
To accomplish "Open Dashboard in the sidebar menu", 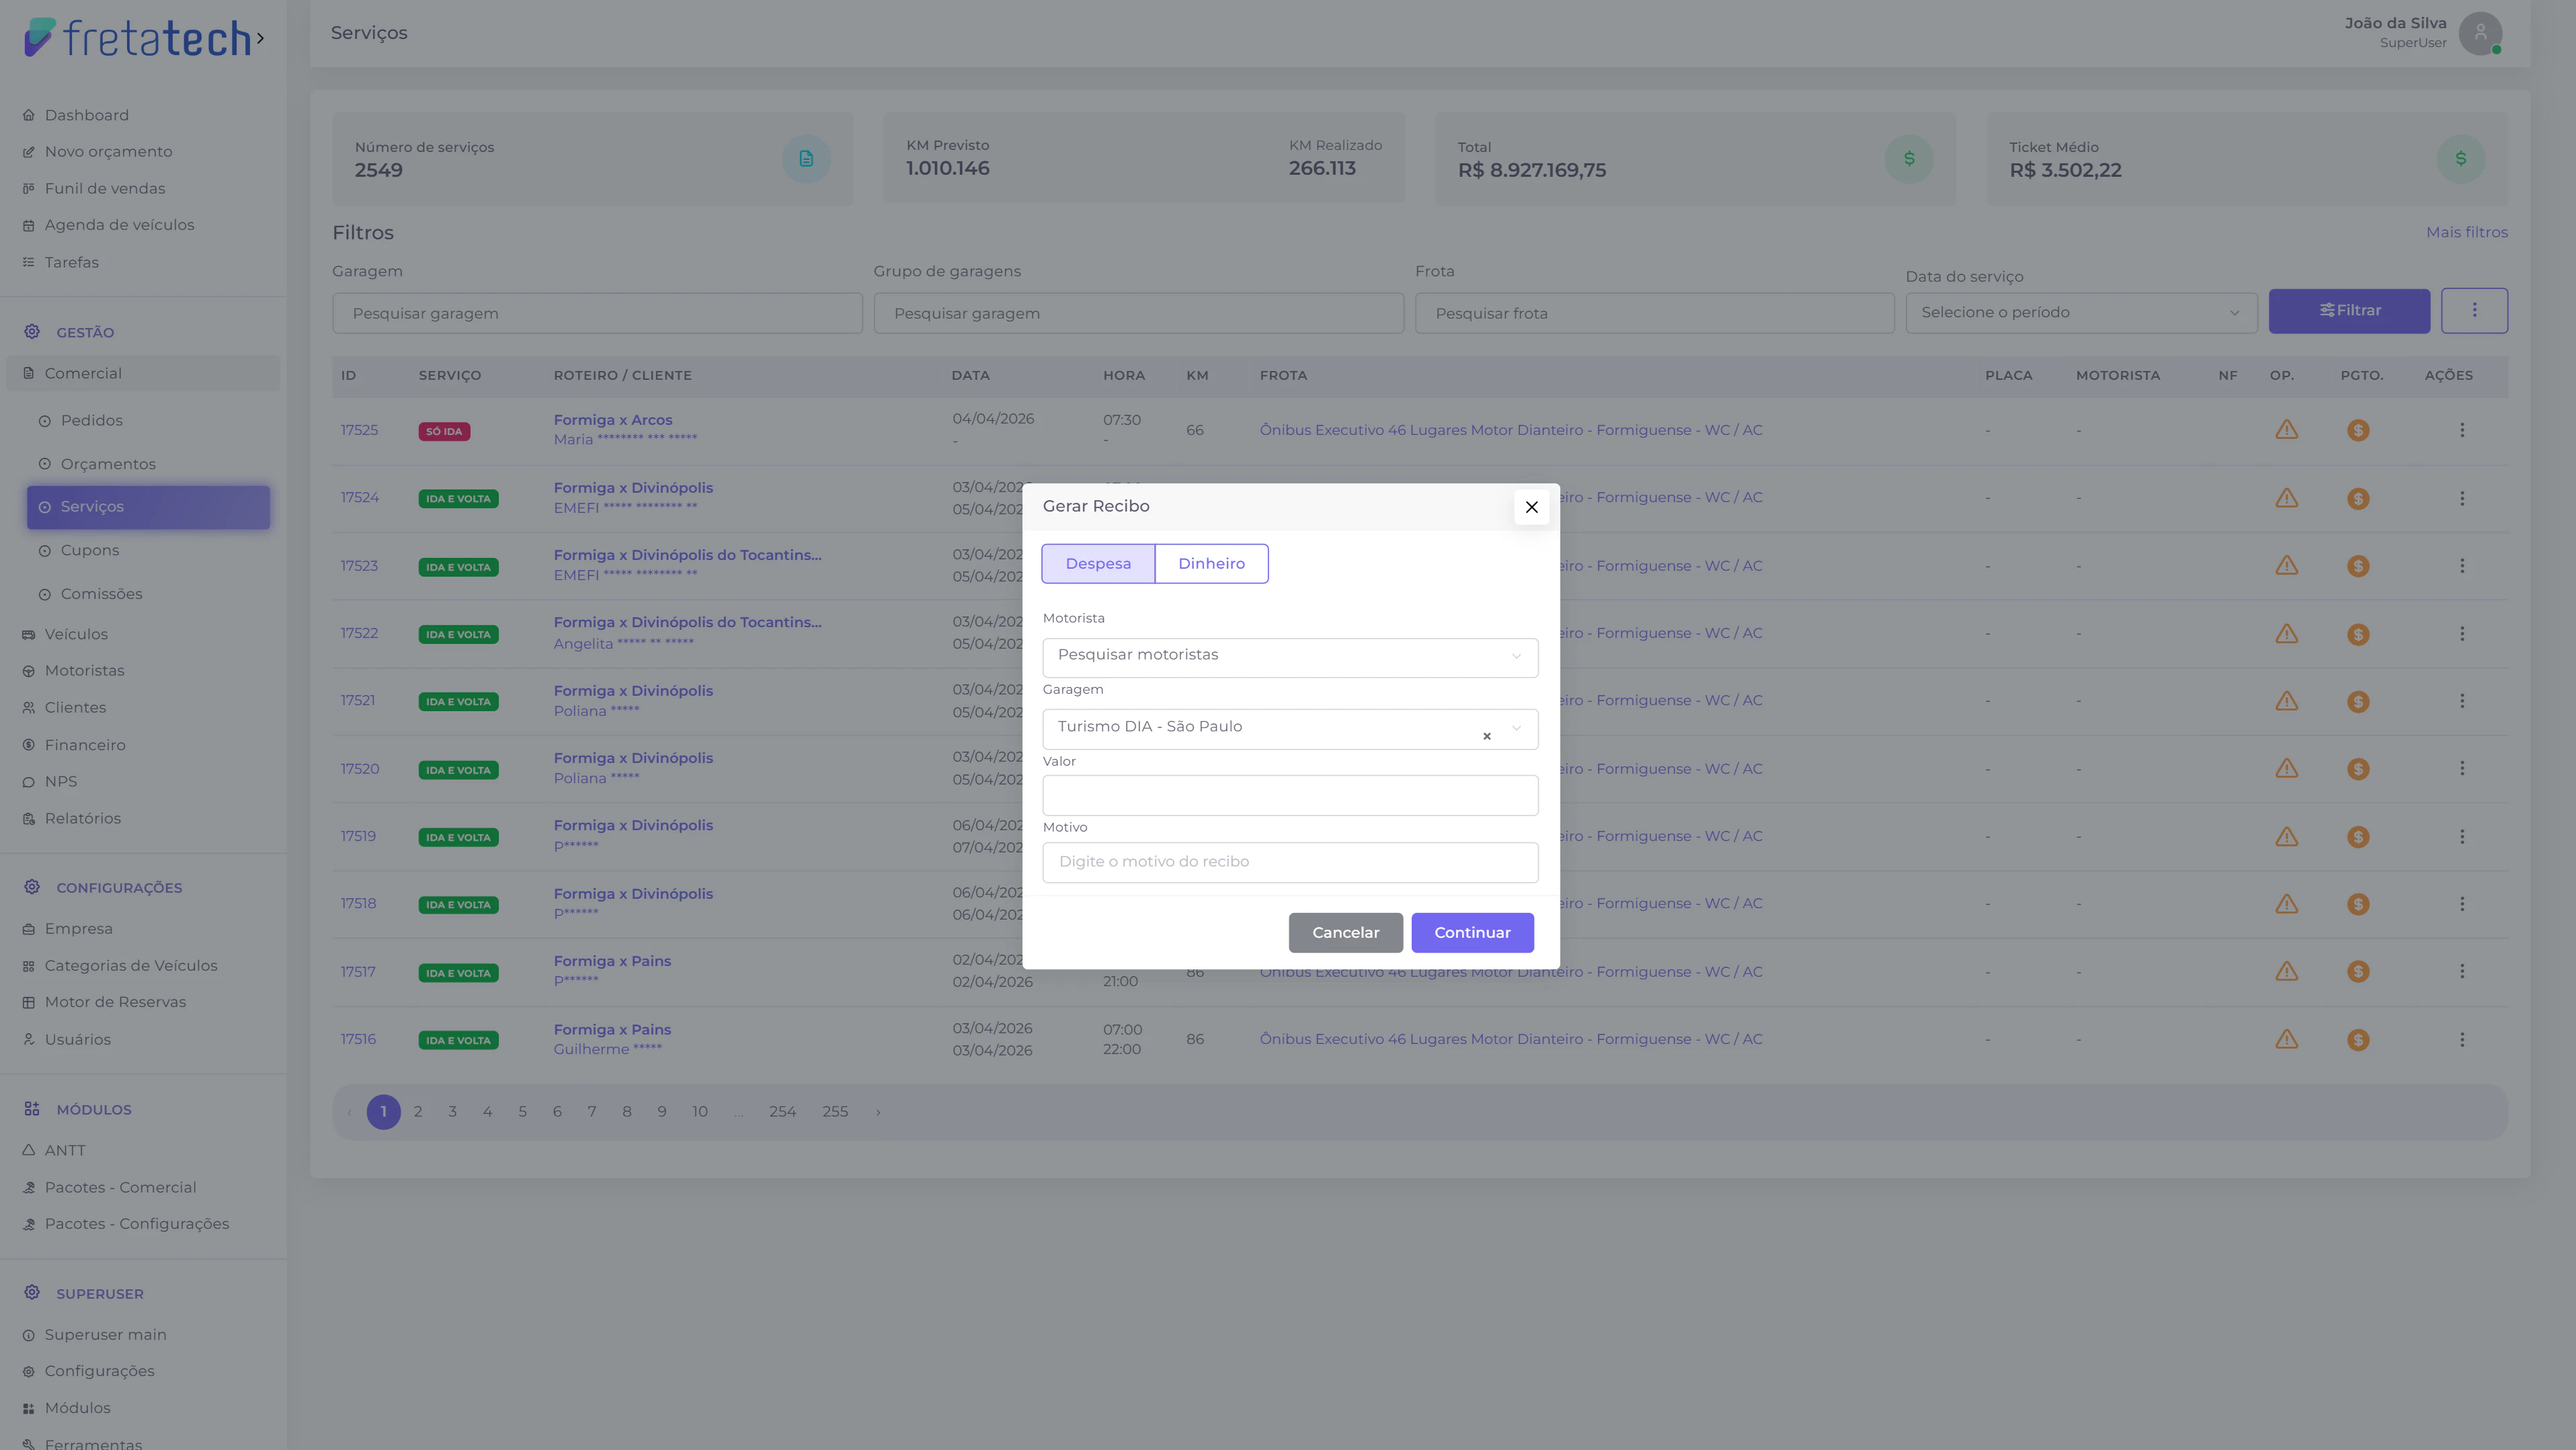I will pos(86,116).
